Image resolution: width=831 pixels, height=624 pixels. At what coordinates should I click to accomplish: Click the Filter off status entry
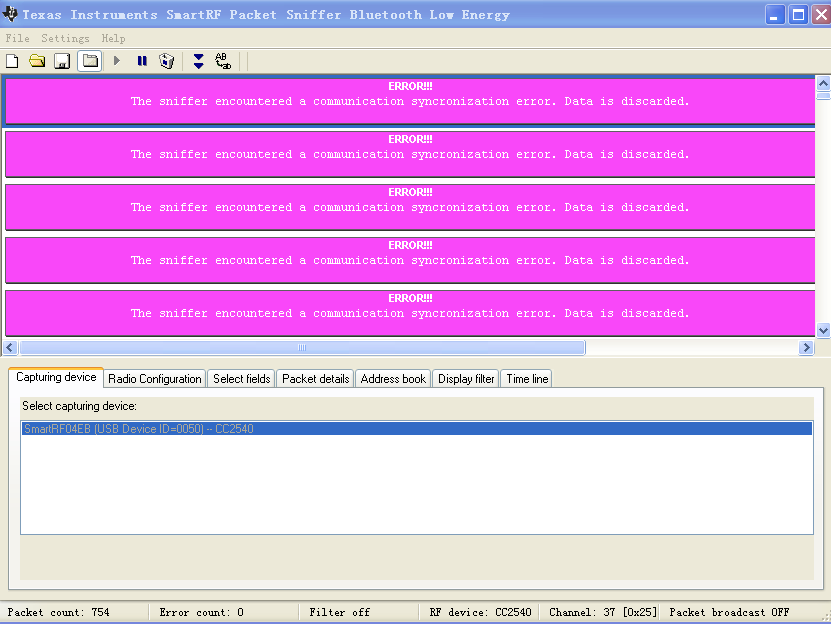click(x=339, y=612)
